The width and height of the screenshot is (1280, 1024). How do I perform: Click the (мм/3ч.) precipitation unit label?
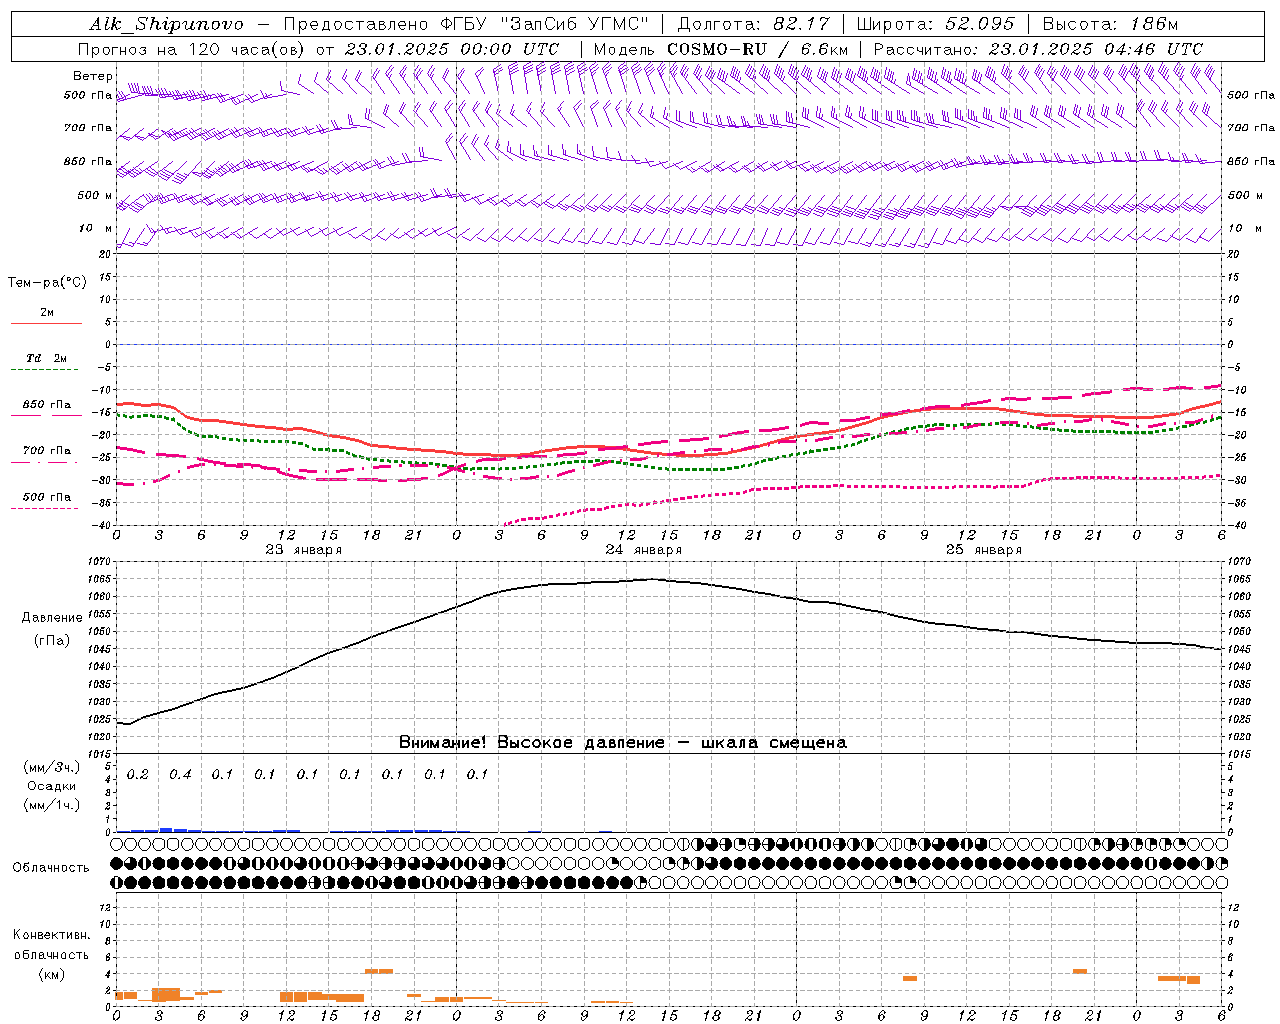point(52,768)
